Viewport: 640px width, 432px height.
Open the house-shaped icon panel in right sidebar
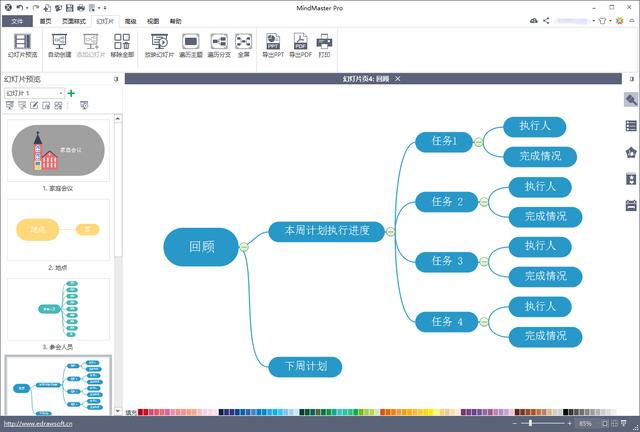click(631, 153)
